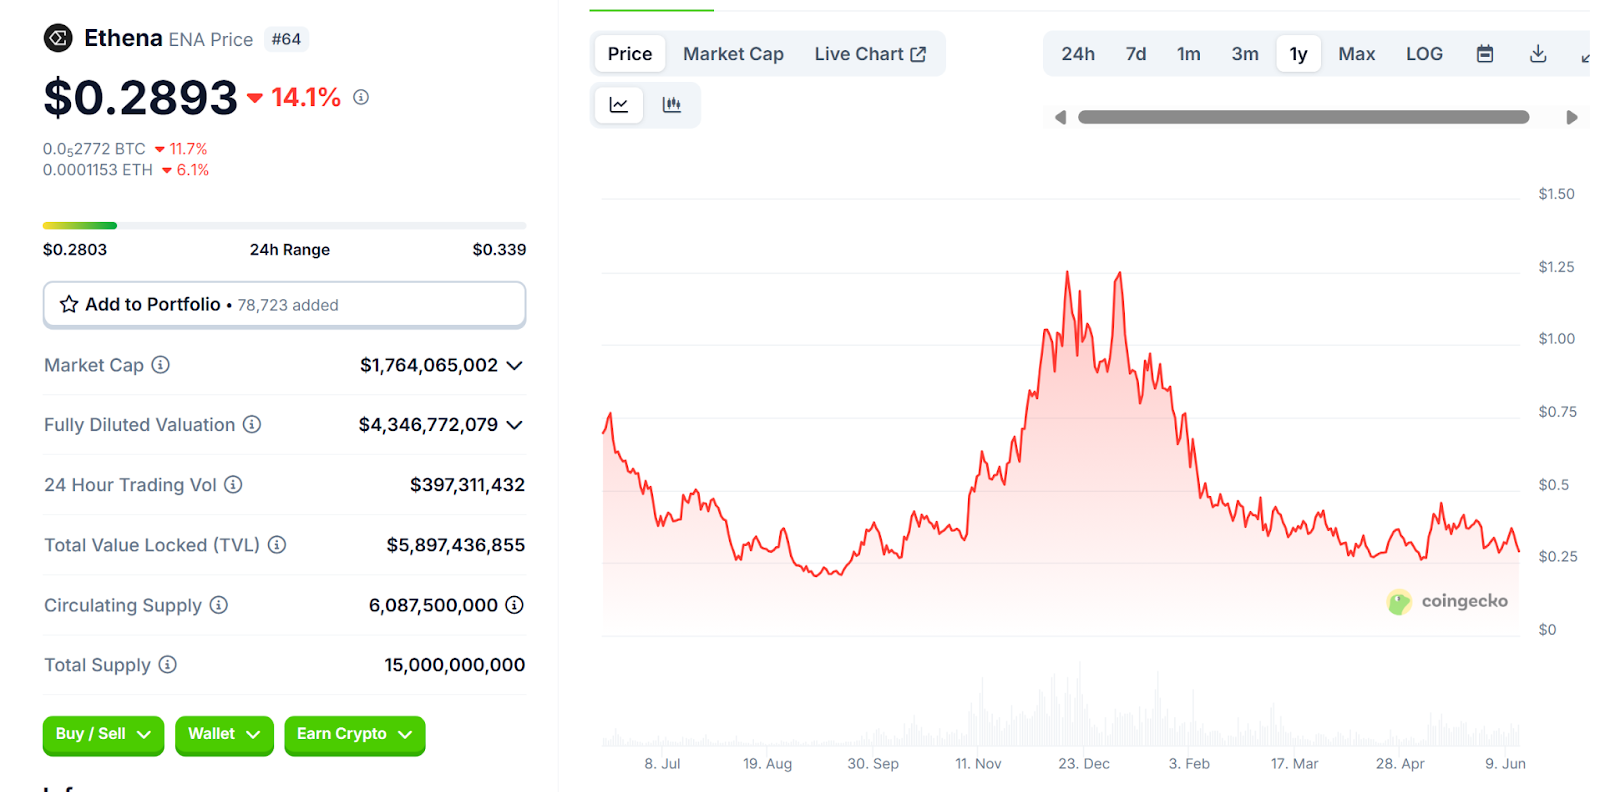Expand Fully Diluted Valuation chevron
Image resolution: width=1600 pixels, height=792 pixels.
(514, 425)
